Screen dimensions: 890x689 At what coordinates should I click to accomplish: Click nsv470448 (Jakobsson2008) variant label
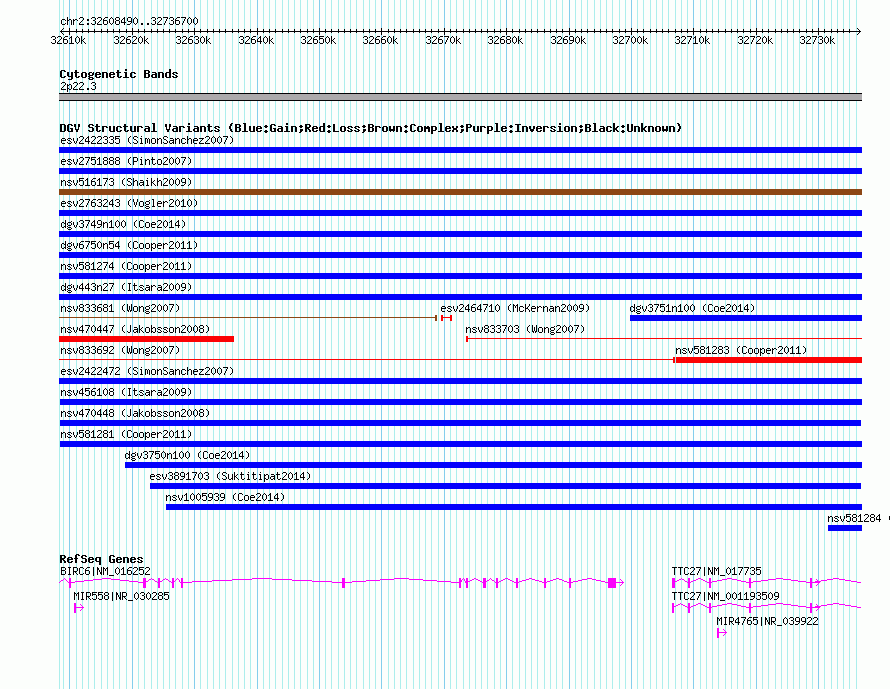(x=135, y=413)
